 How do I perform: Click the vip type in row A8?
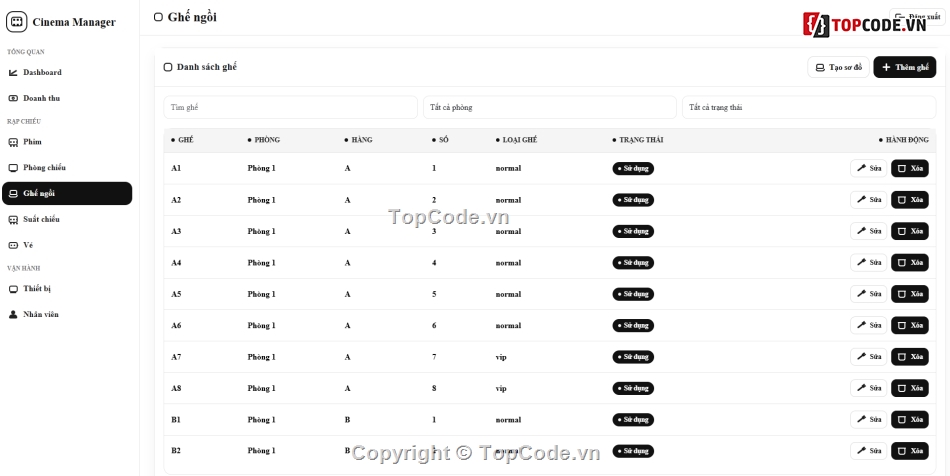[x=501, y=388]
